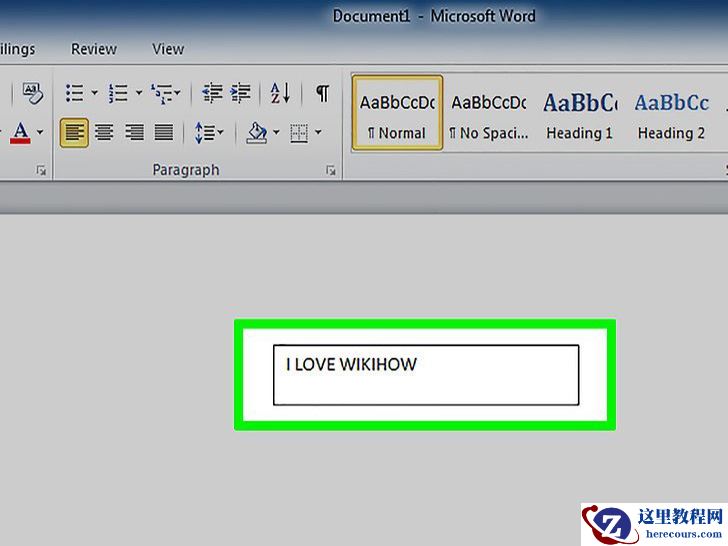This screenshot has height=546, width=728.
Task: Click the Document1 - Microsoft Word title
Action: pyautogui.click(x=434, y=16)
